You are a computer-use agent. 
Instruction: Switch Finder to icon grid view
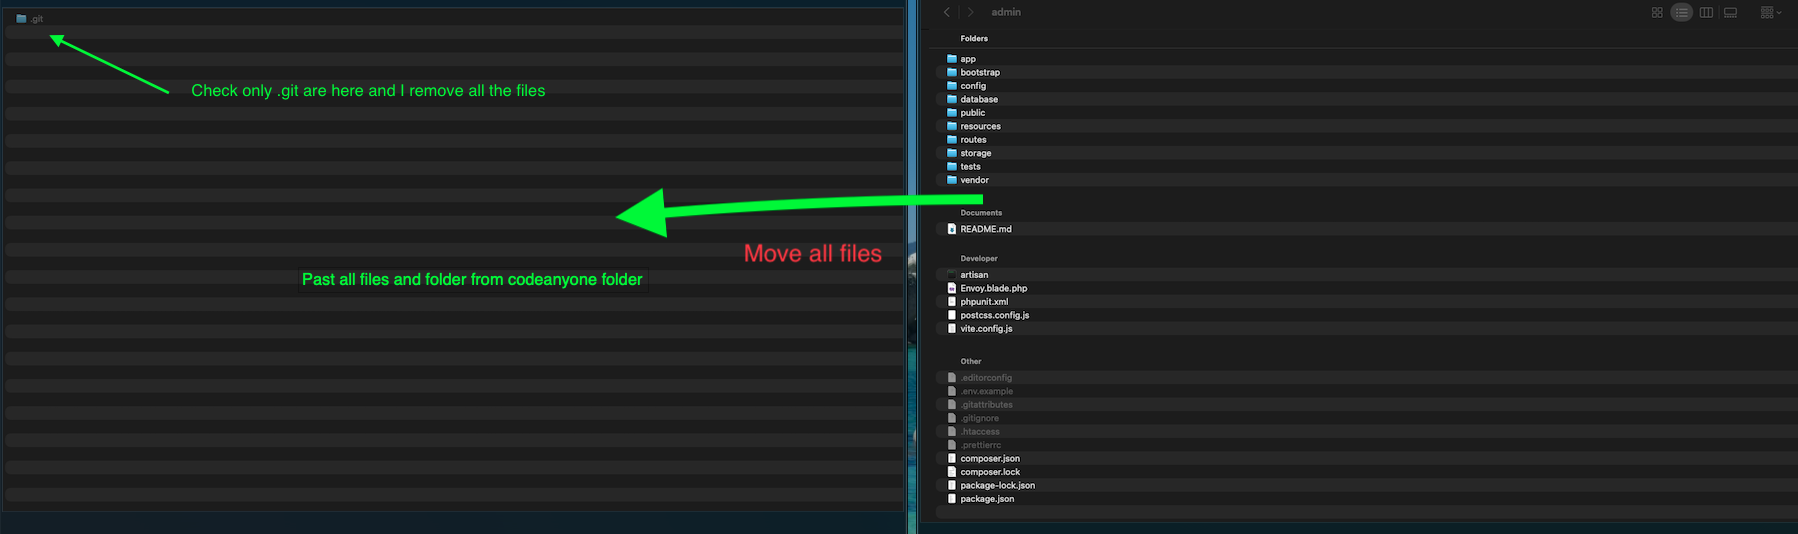(x=1657, y=12)
